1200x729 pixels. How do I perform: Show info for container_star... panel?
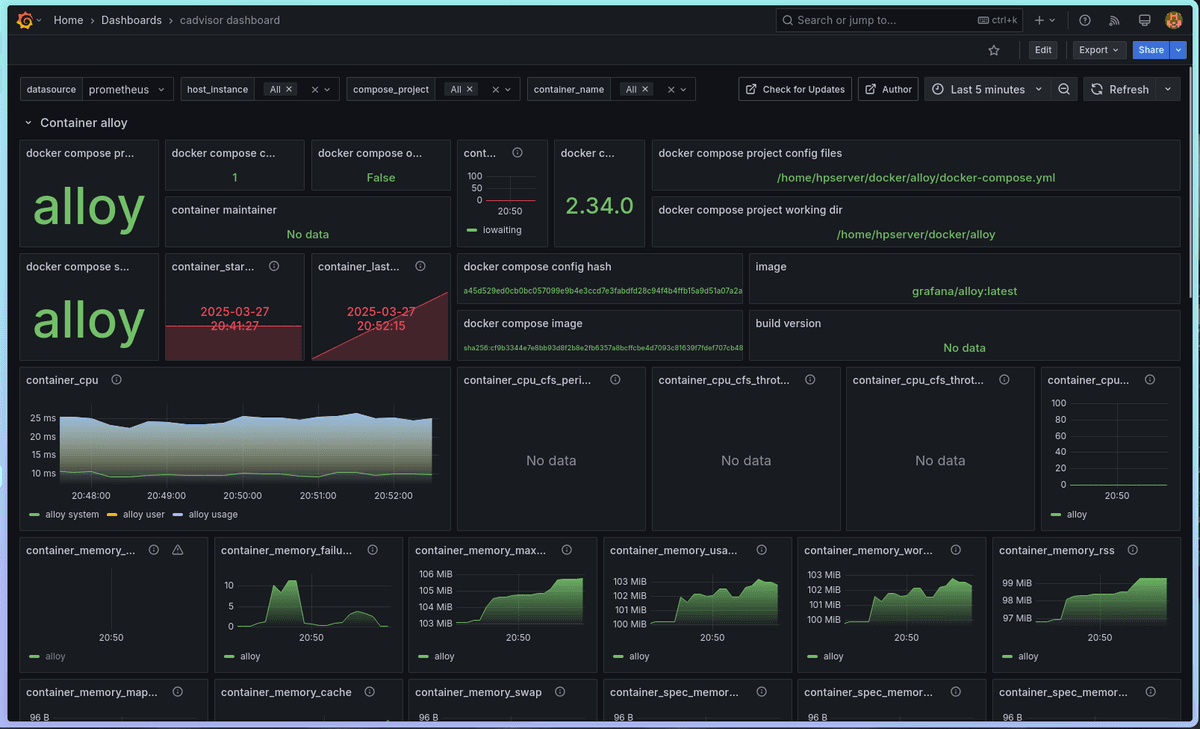click(274, 266)
